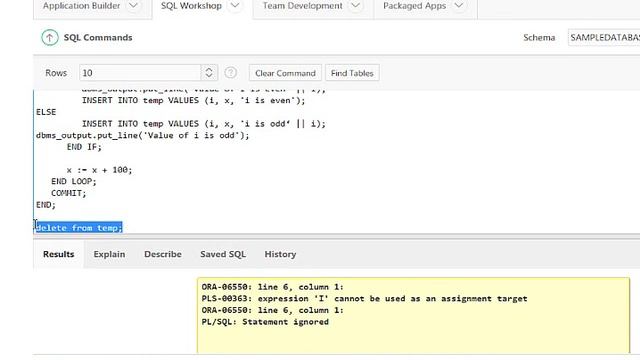The width and height of the screenshot is (640, 360).
Task: Click the 'COMMIT;' line in editor
Action: point(69,193)
